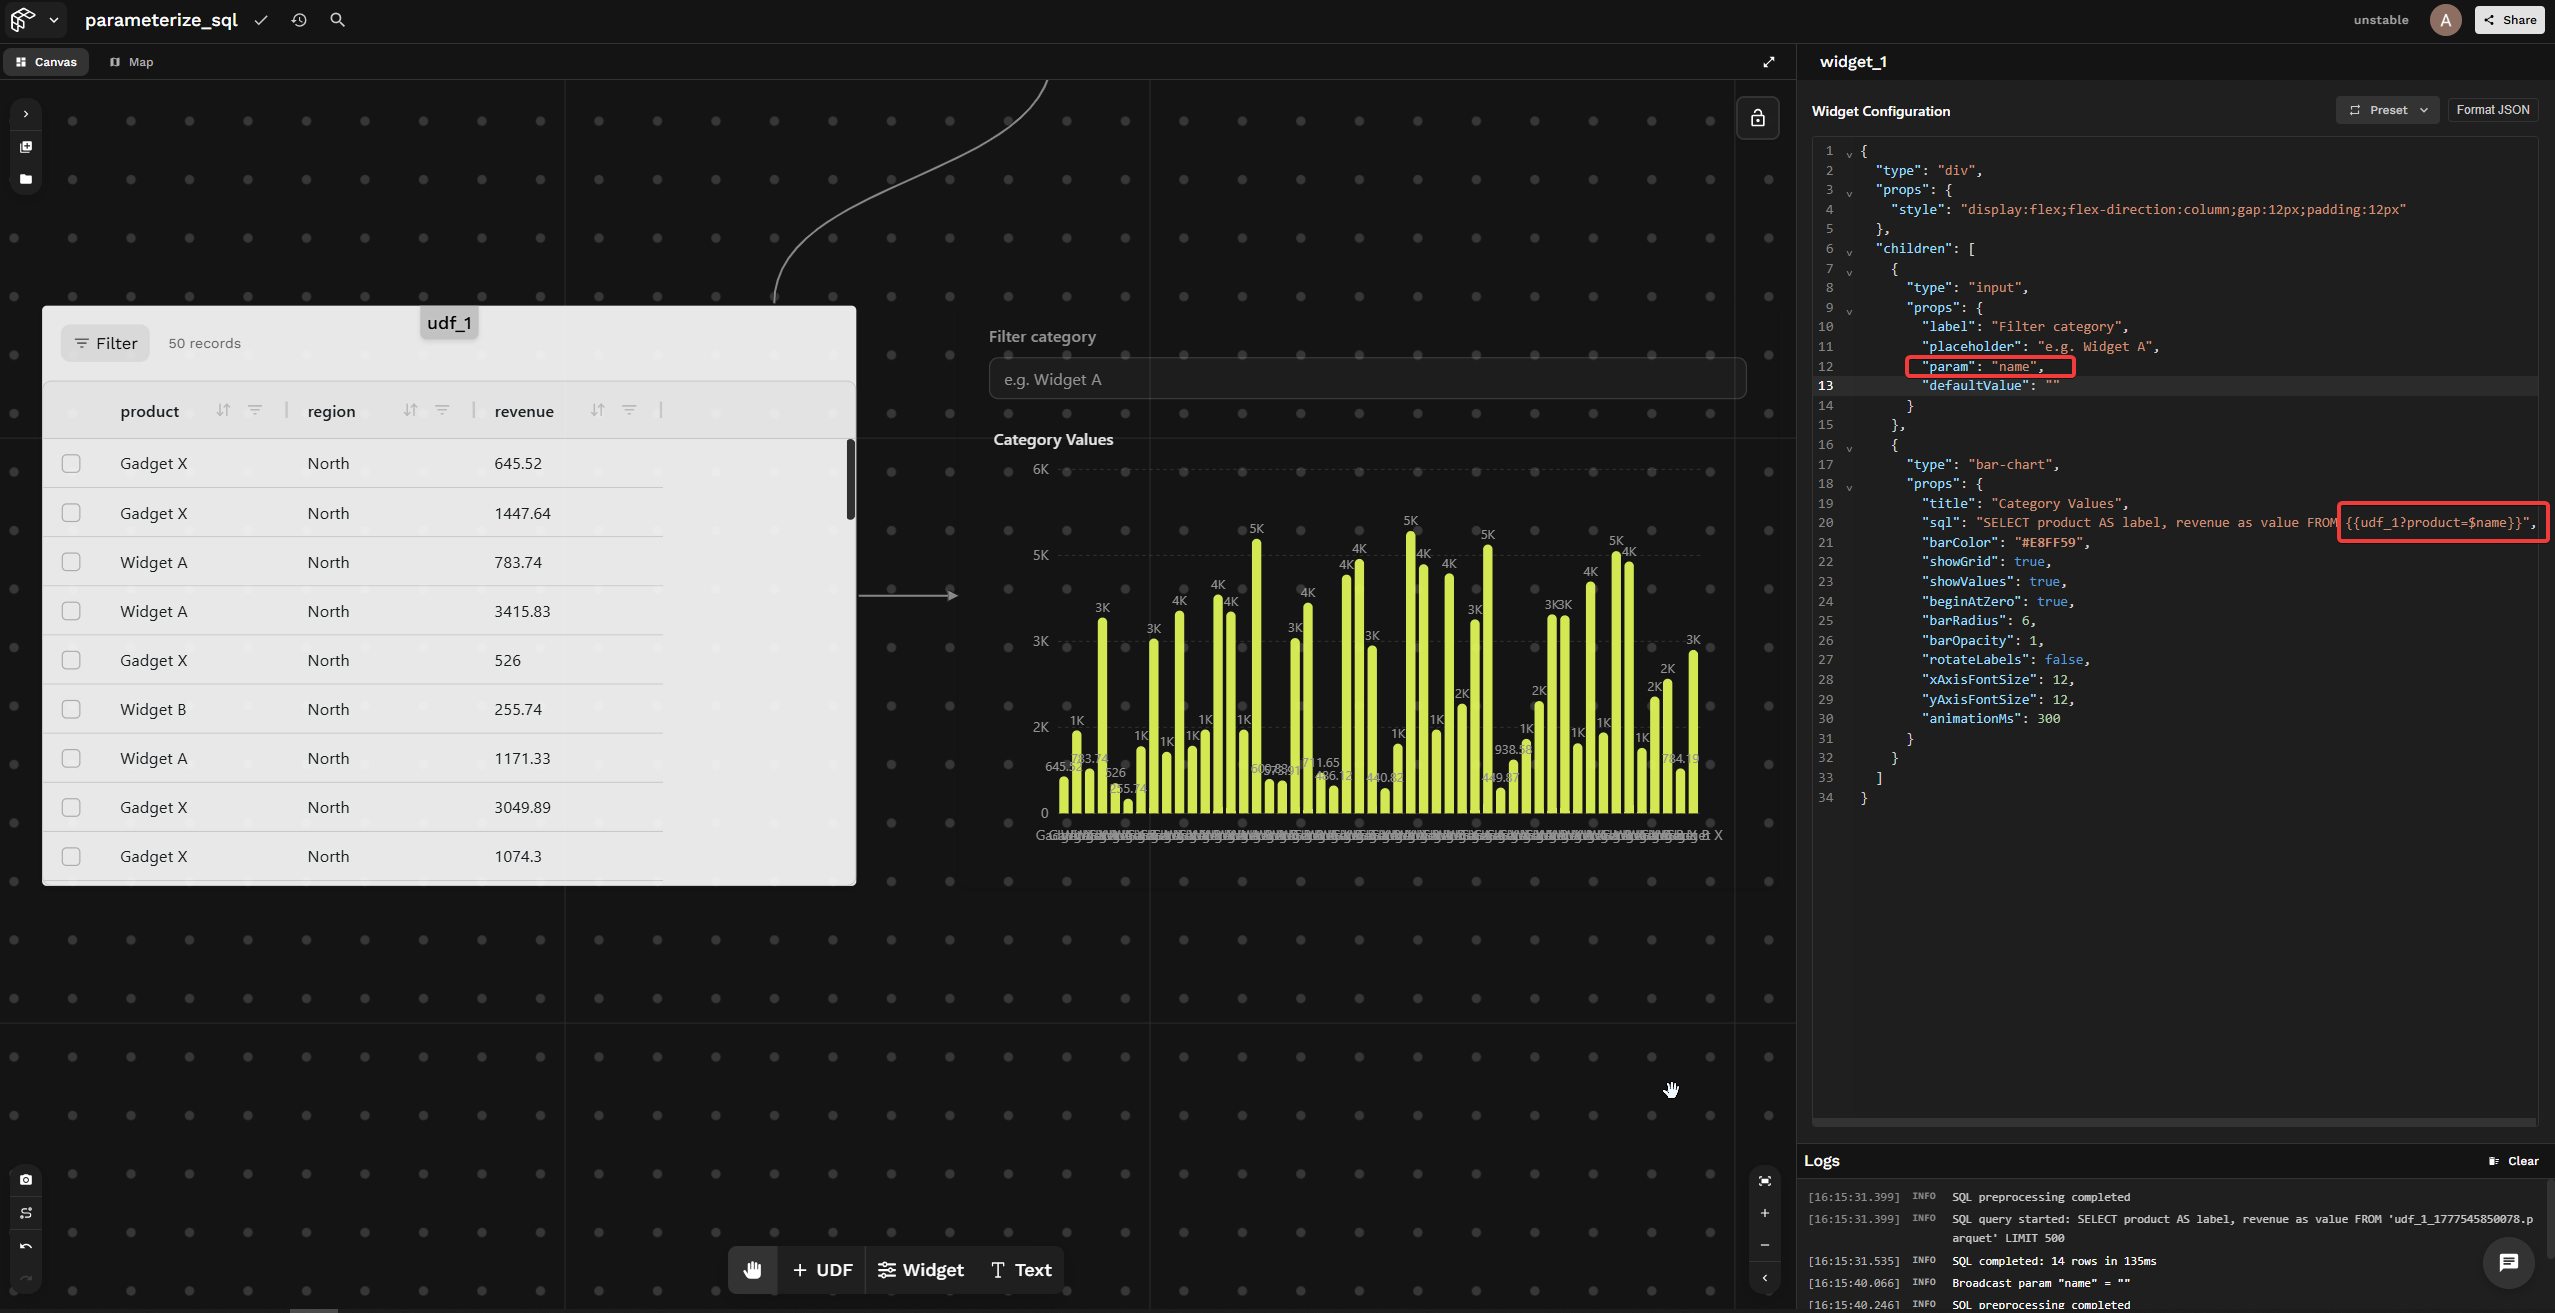Open the chat bubble icon
This screenshot has height=1313, width=2555.
point(2508,1262)
